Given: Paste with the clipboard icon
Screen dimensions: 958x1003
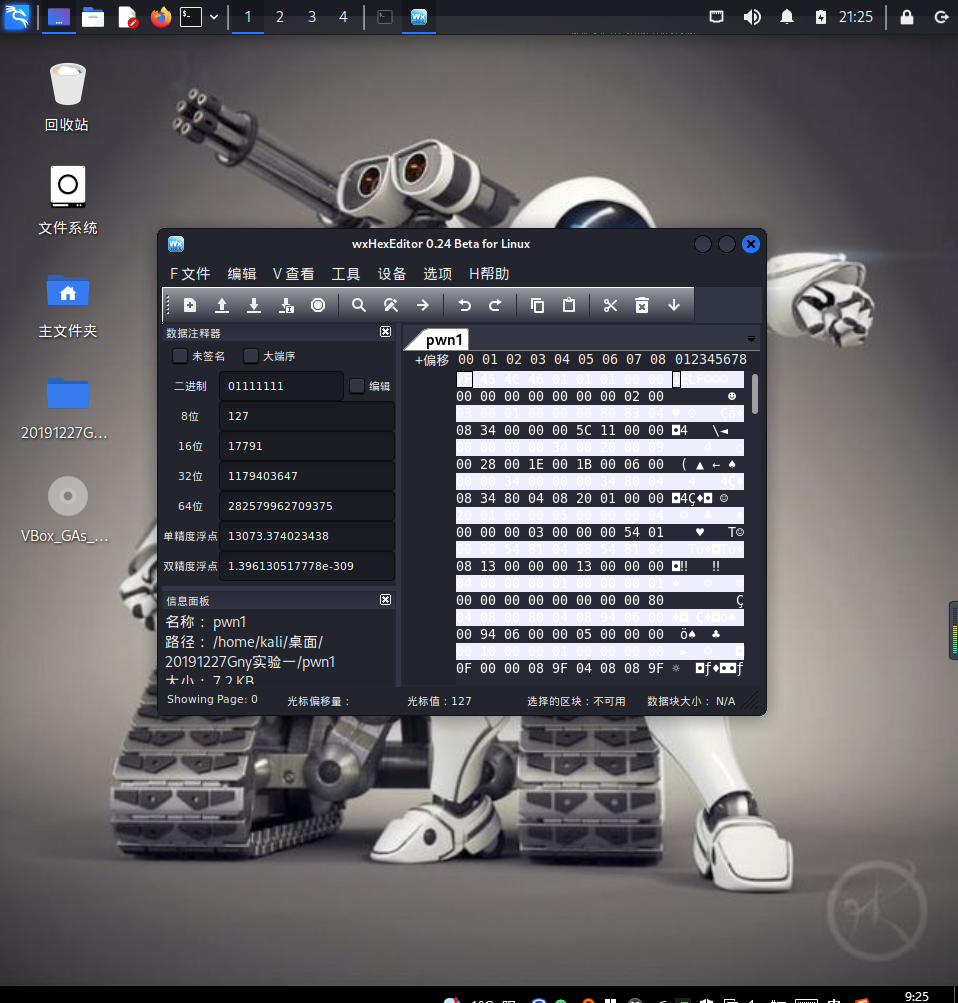Looking at the screenshot, I should [x=569, y=306].
